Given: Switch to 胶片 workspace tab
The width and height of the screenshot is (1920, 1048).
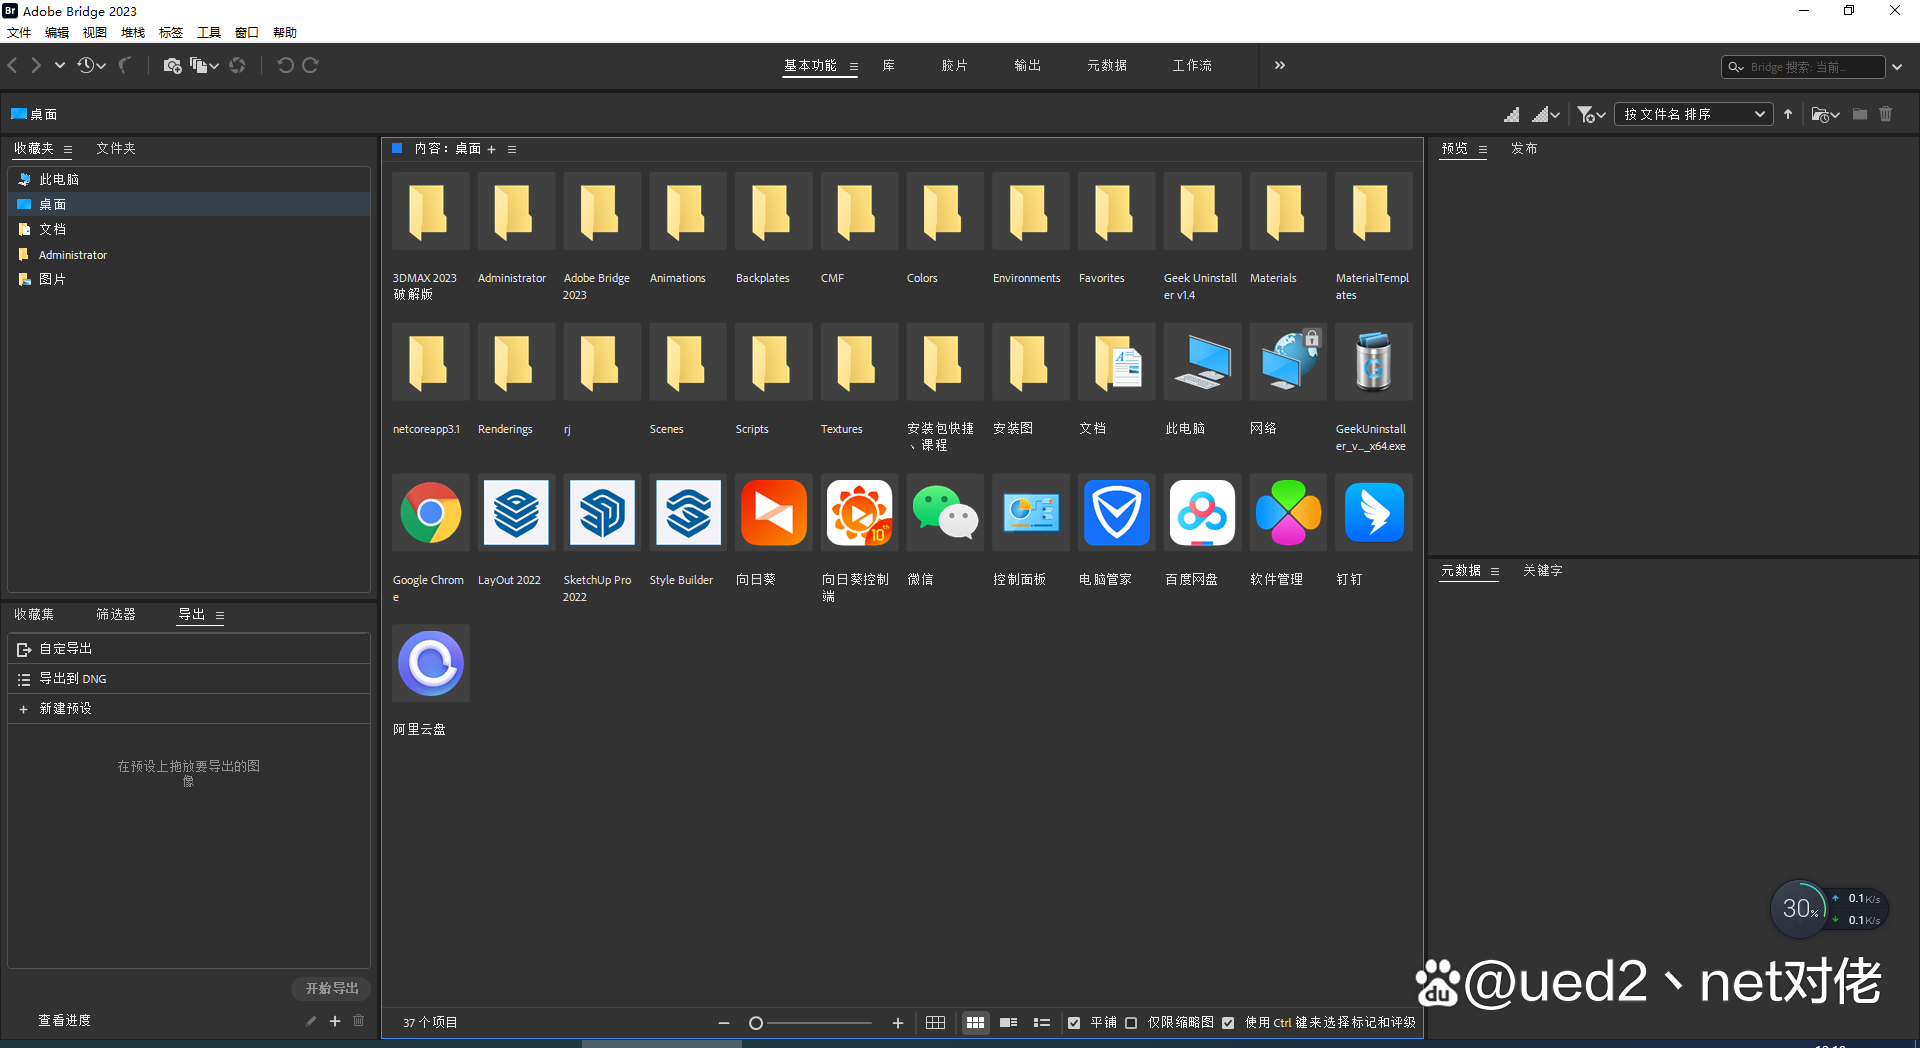Looking at the screenshot, I should click(954, 65).
